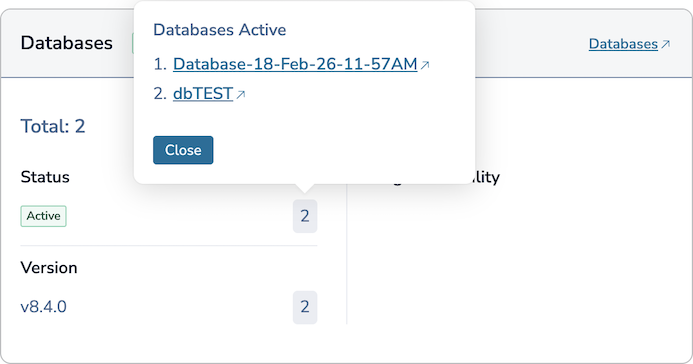Click the green Active status badge
This screenshot has width=693, height=364.
coord(43,216)
